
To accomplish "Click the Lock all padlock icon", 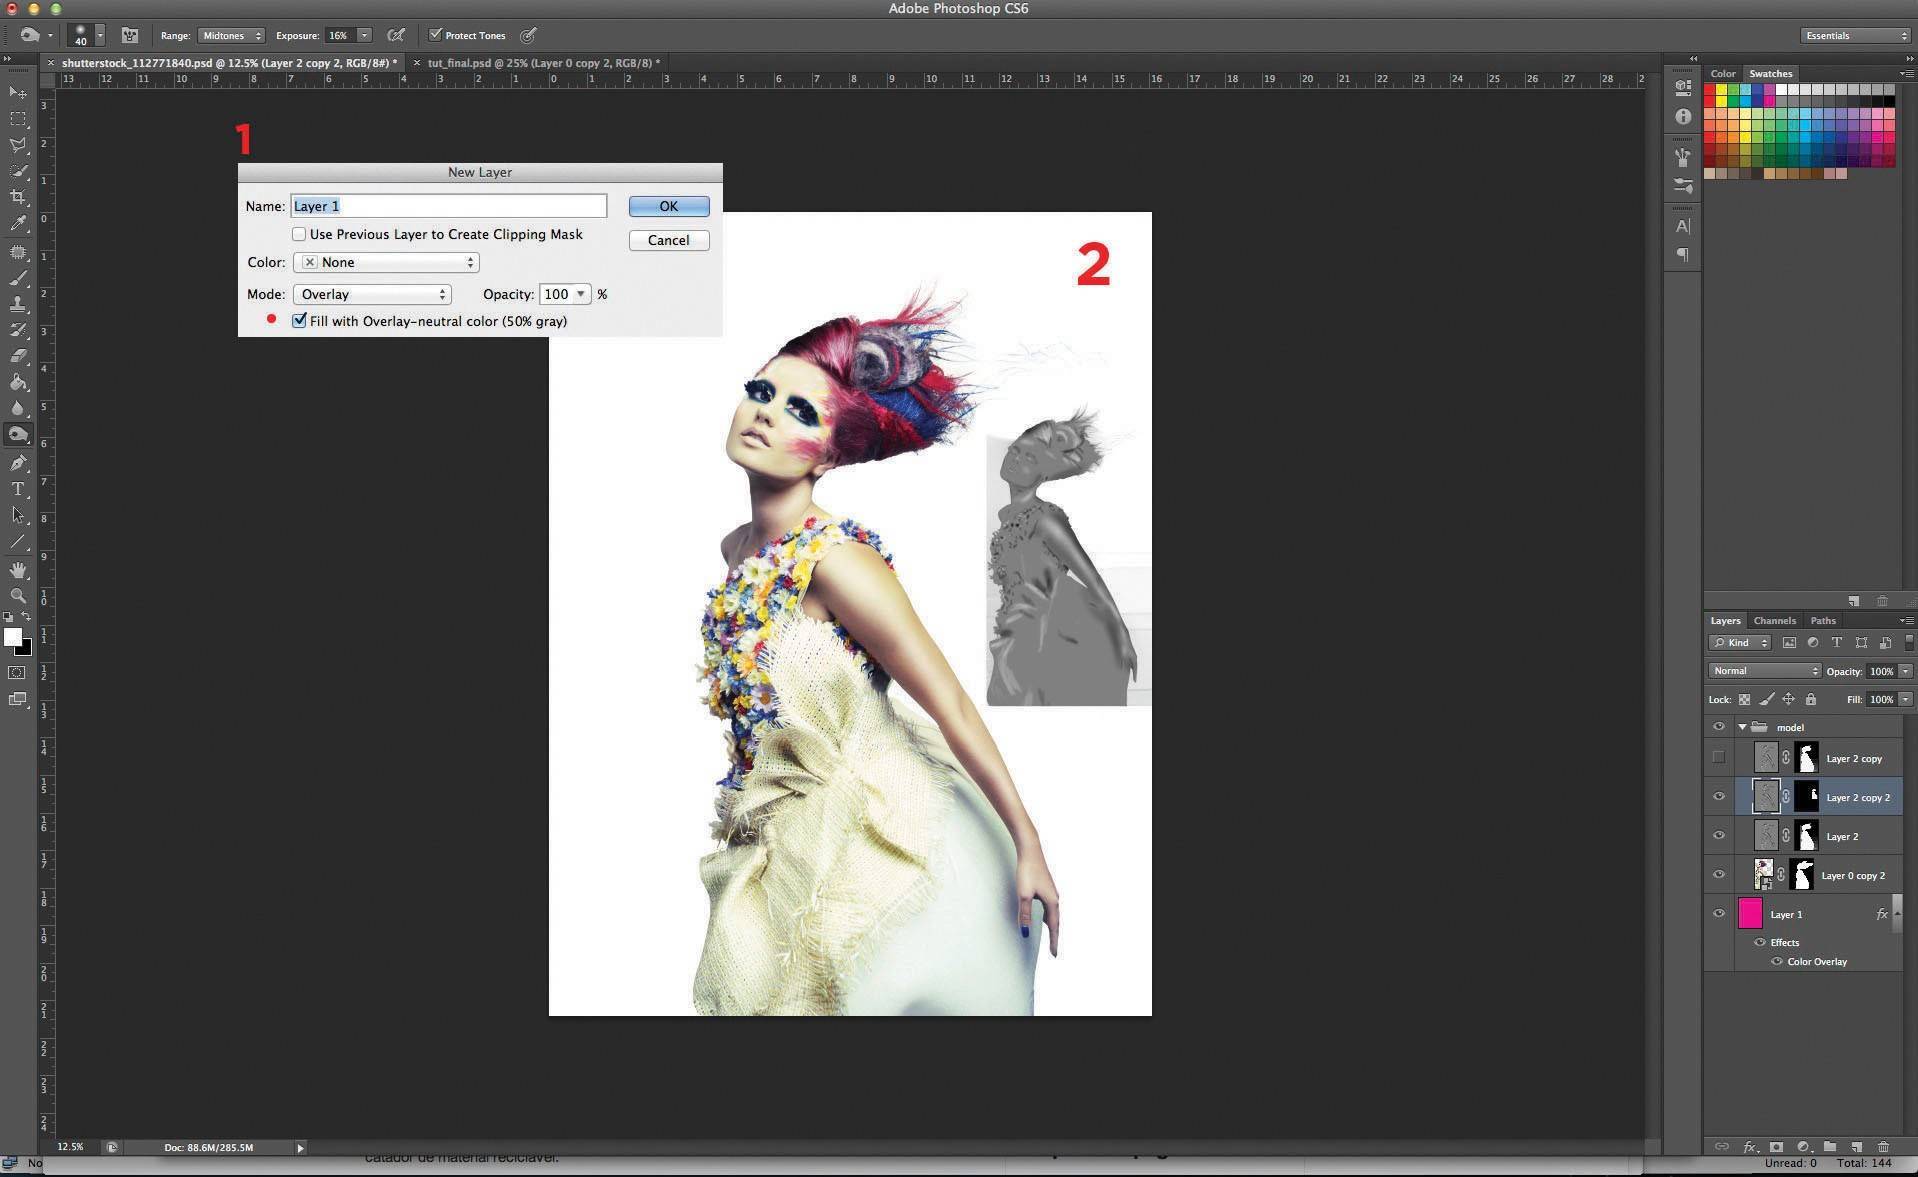I will coord(1811,700).
